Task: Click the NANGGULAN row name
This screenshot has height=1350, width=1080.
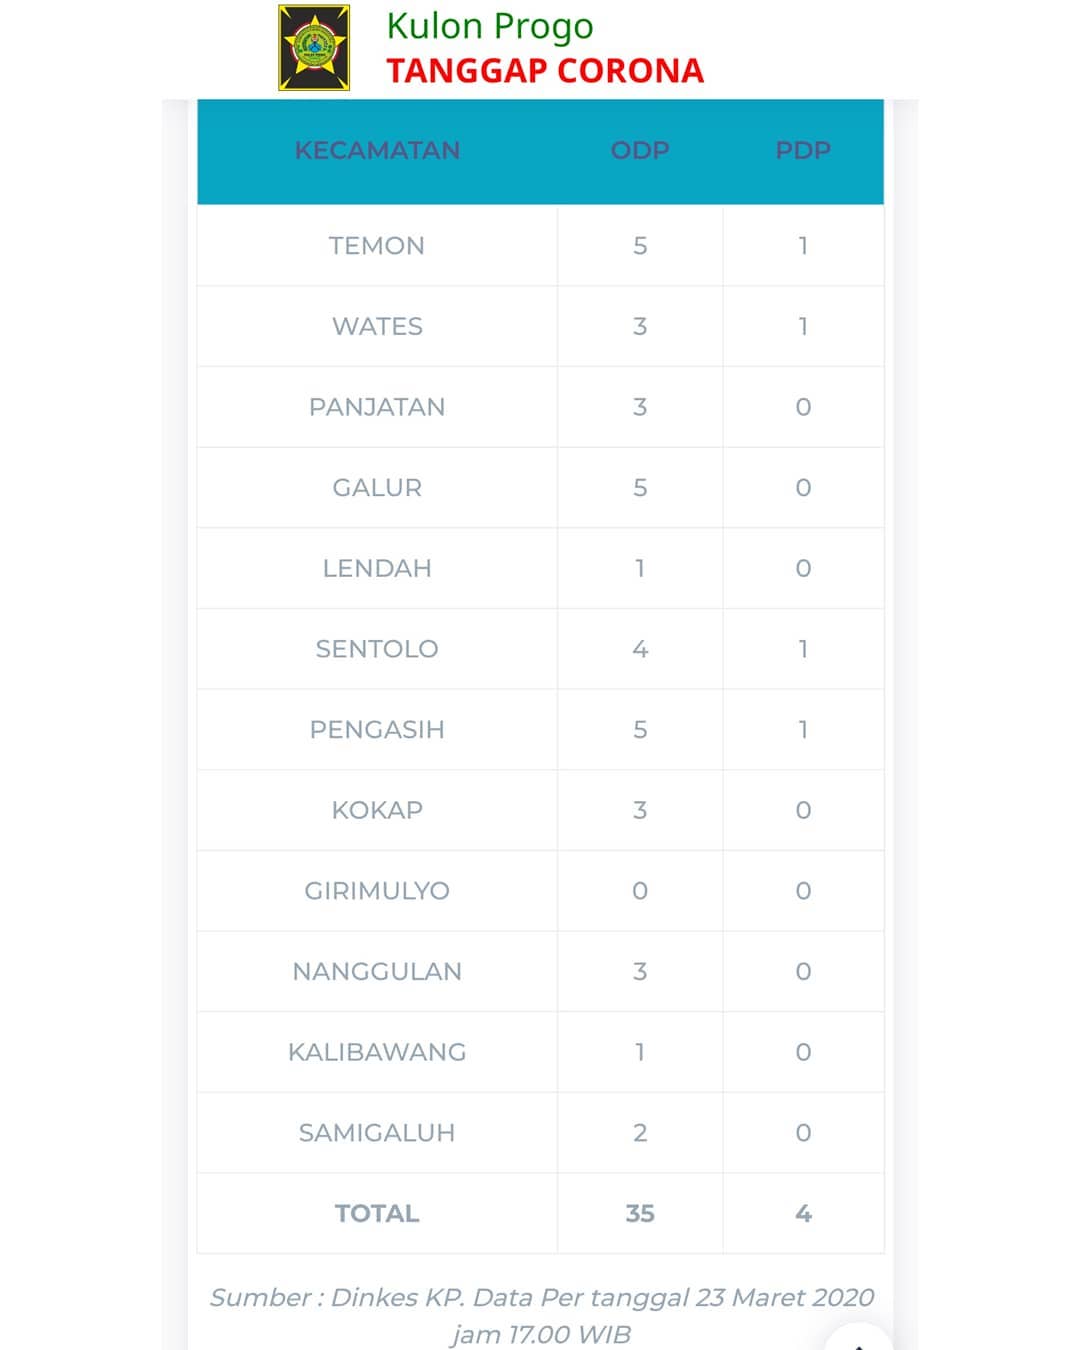Action: pyautogui.click(x=377, y=971)
